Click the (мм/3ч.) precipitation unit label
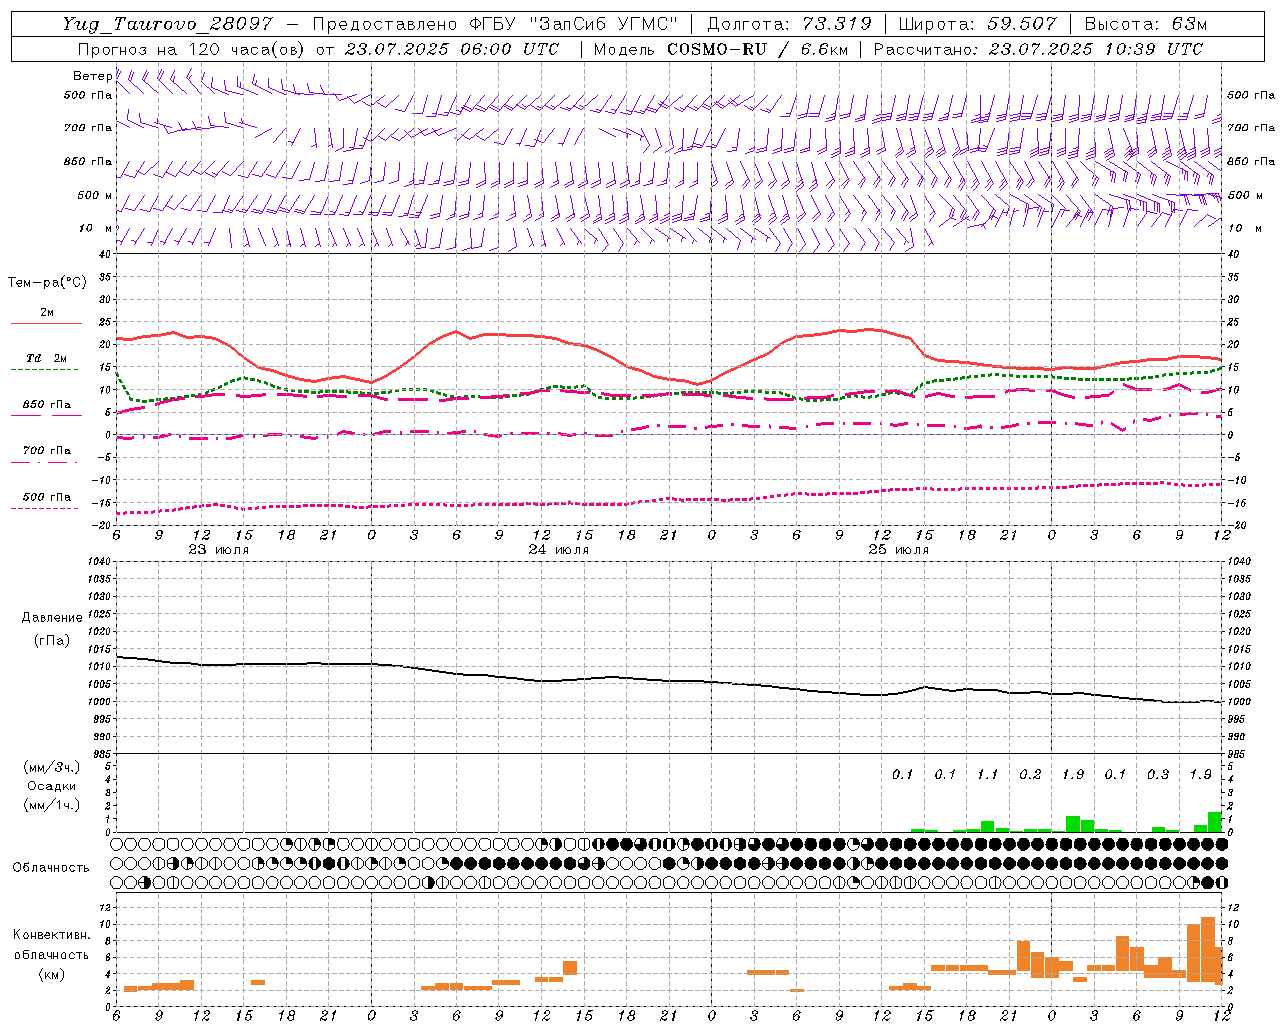This screenshot has width=1280, height=1024. click(52, 767)
